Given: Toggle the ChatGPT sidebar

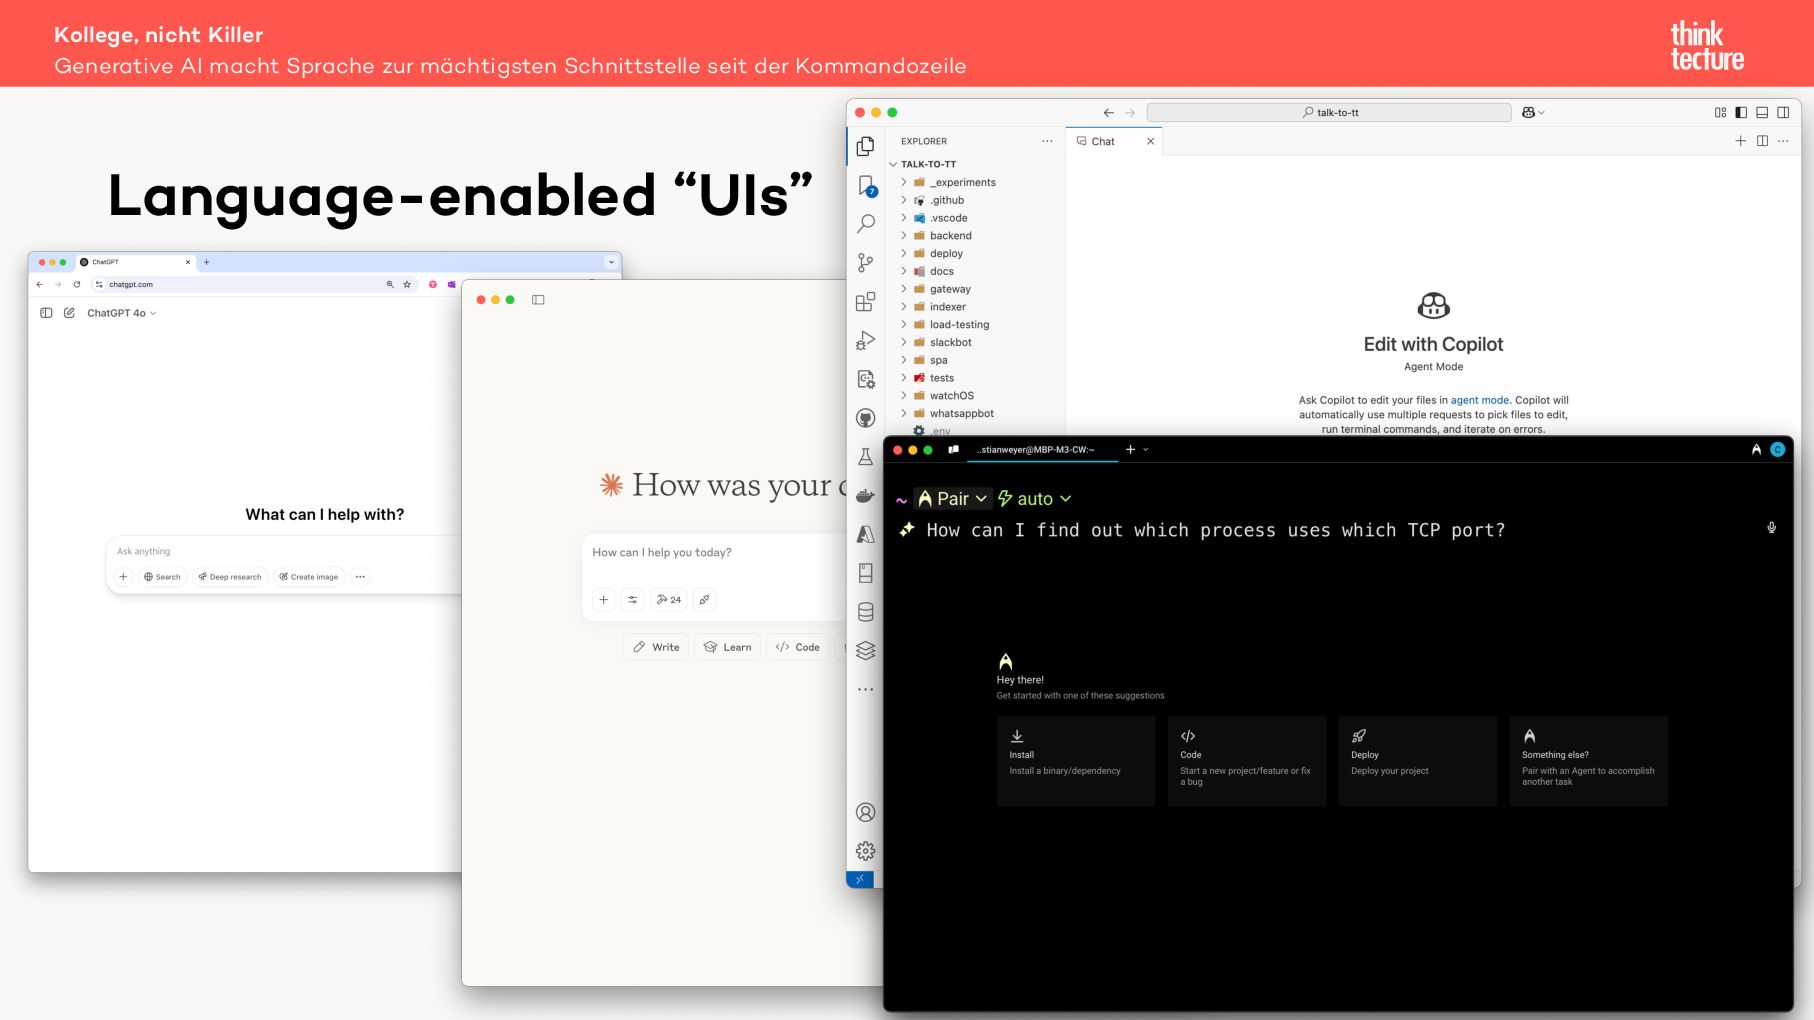Looking at the screenshot, I should [46, 313].
